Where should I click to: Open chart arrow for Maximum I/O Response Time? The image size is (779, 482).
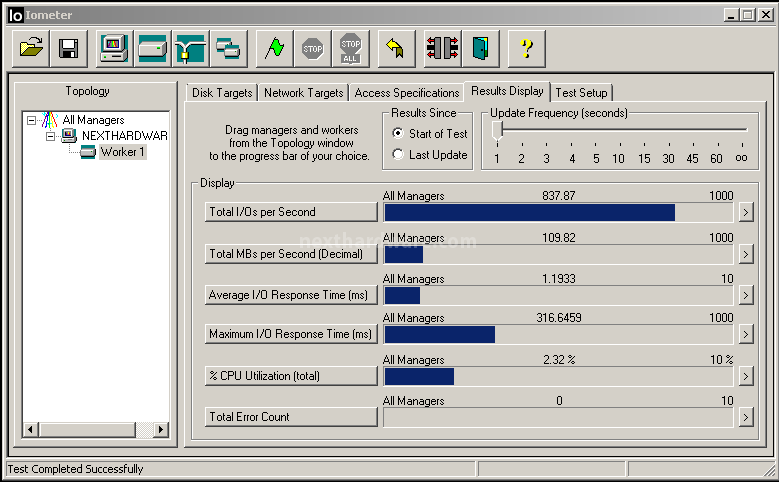[746, 334]
